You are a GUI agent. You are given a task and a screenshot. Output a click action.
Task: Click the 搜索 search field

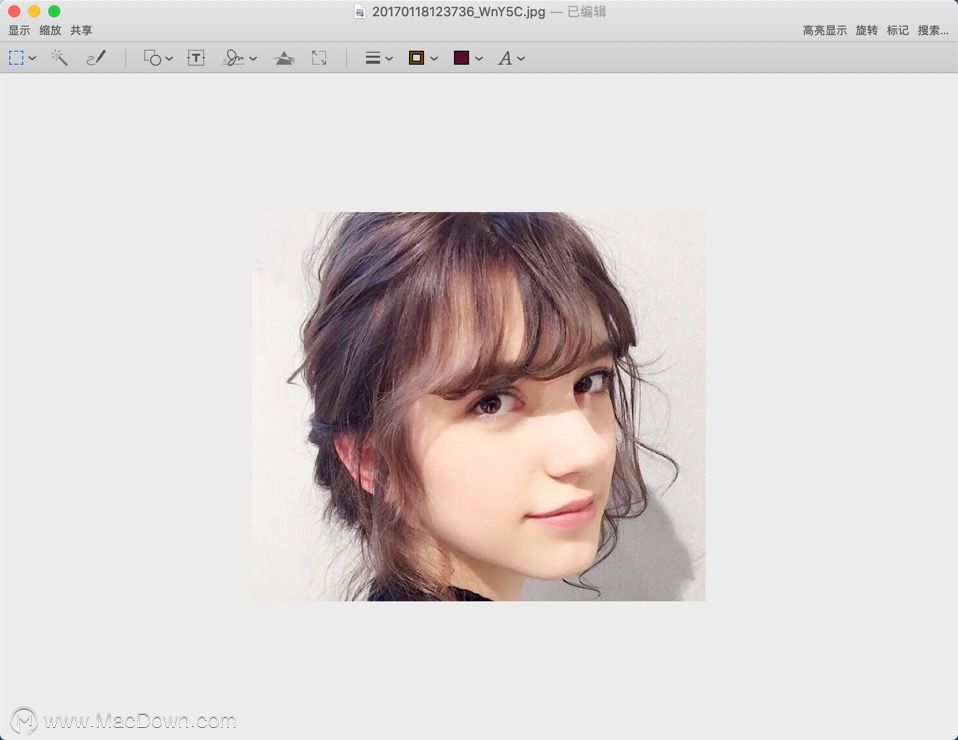tap(933, 30)
